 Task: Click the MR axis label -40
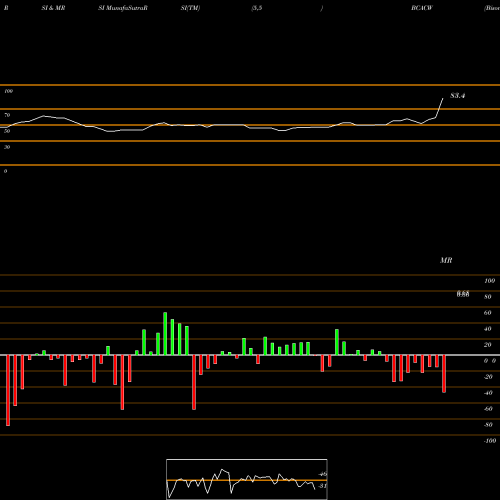click(488, 393)
